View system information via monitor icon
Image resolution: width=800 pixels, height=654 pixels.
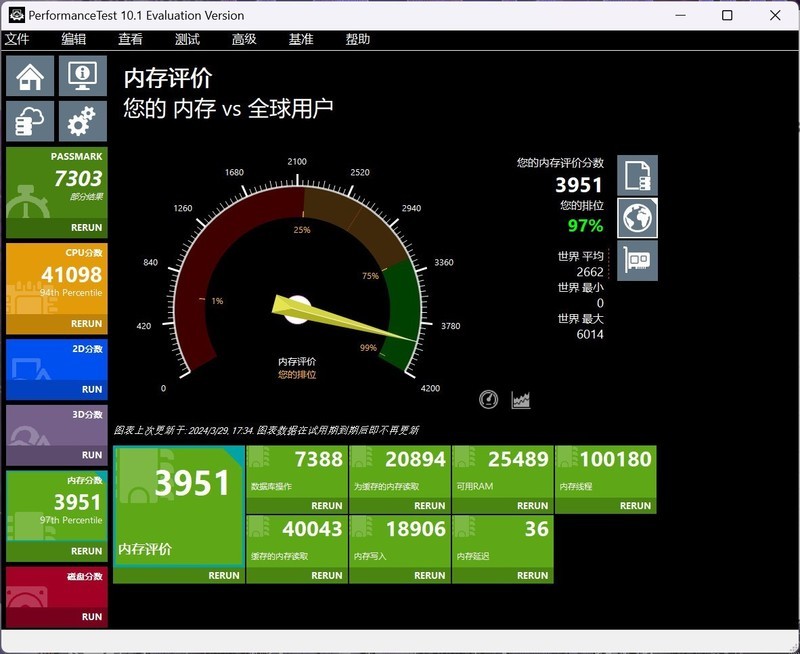point(80,75)
